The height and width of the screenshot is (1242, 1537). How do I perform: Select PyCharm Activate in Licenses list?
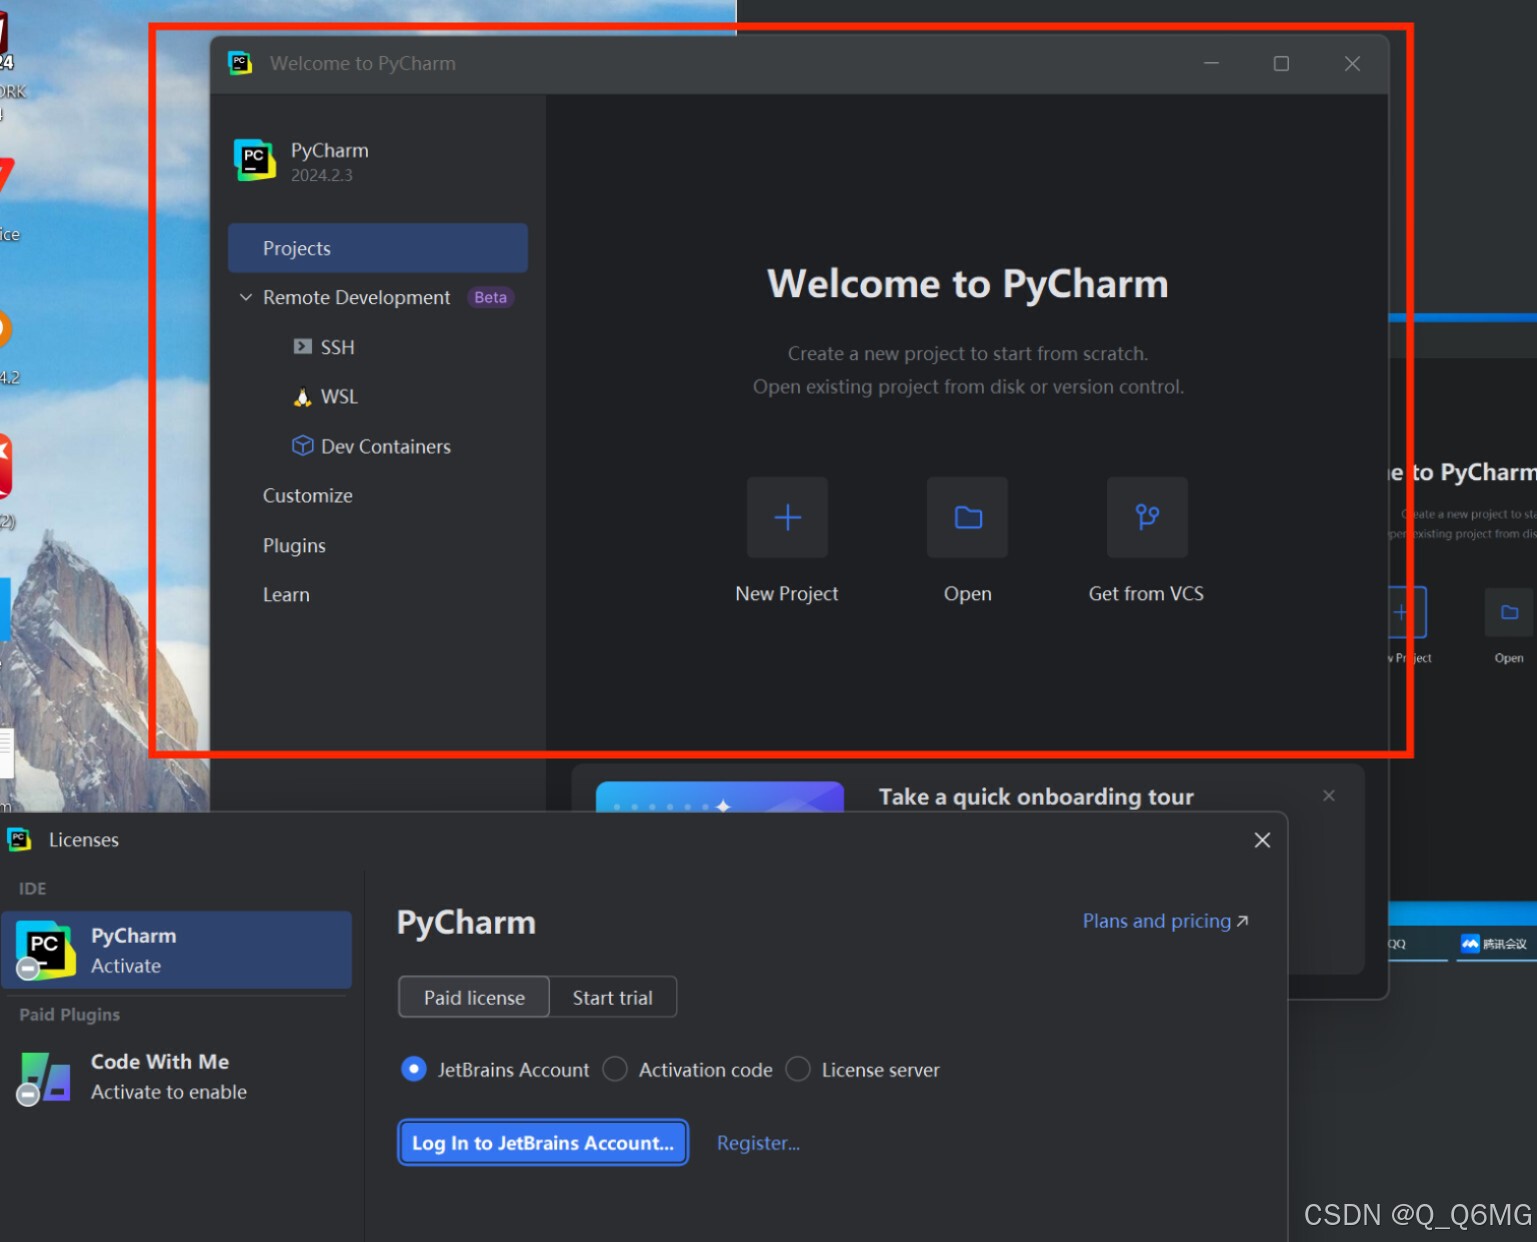(177, 950)
